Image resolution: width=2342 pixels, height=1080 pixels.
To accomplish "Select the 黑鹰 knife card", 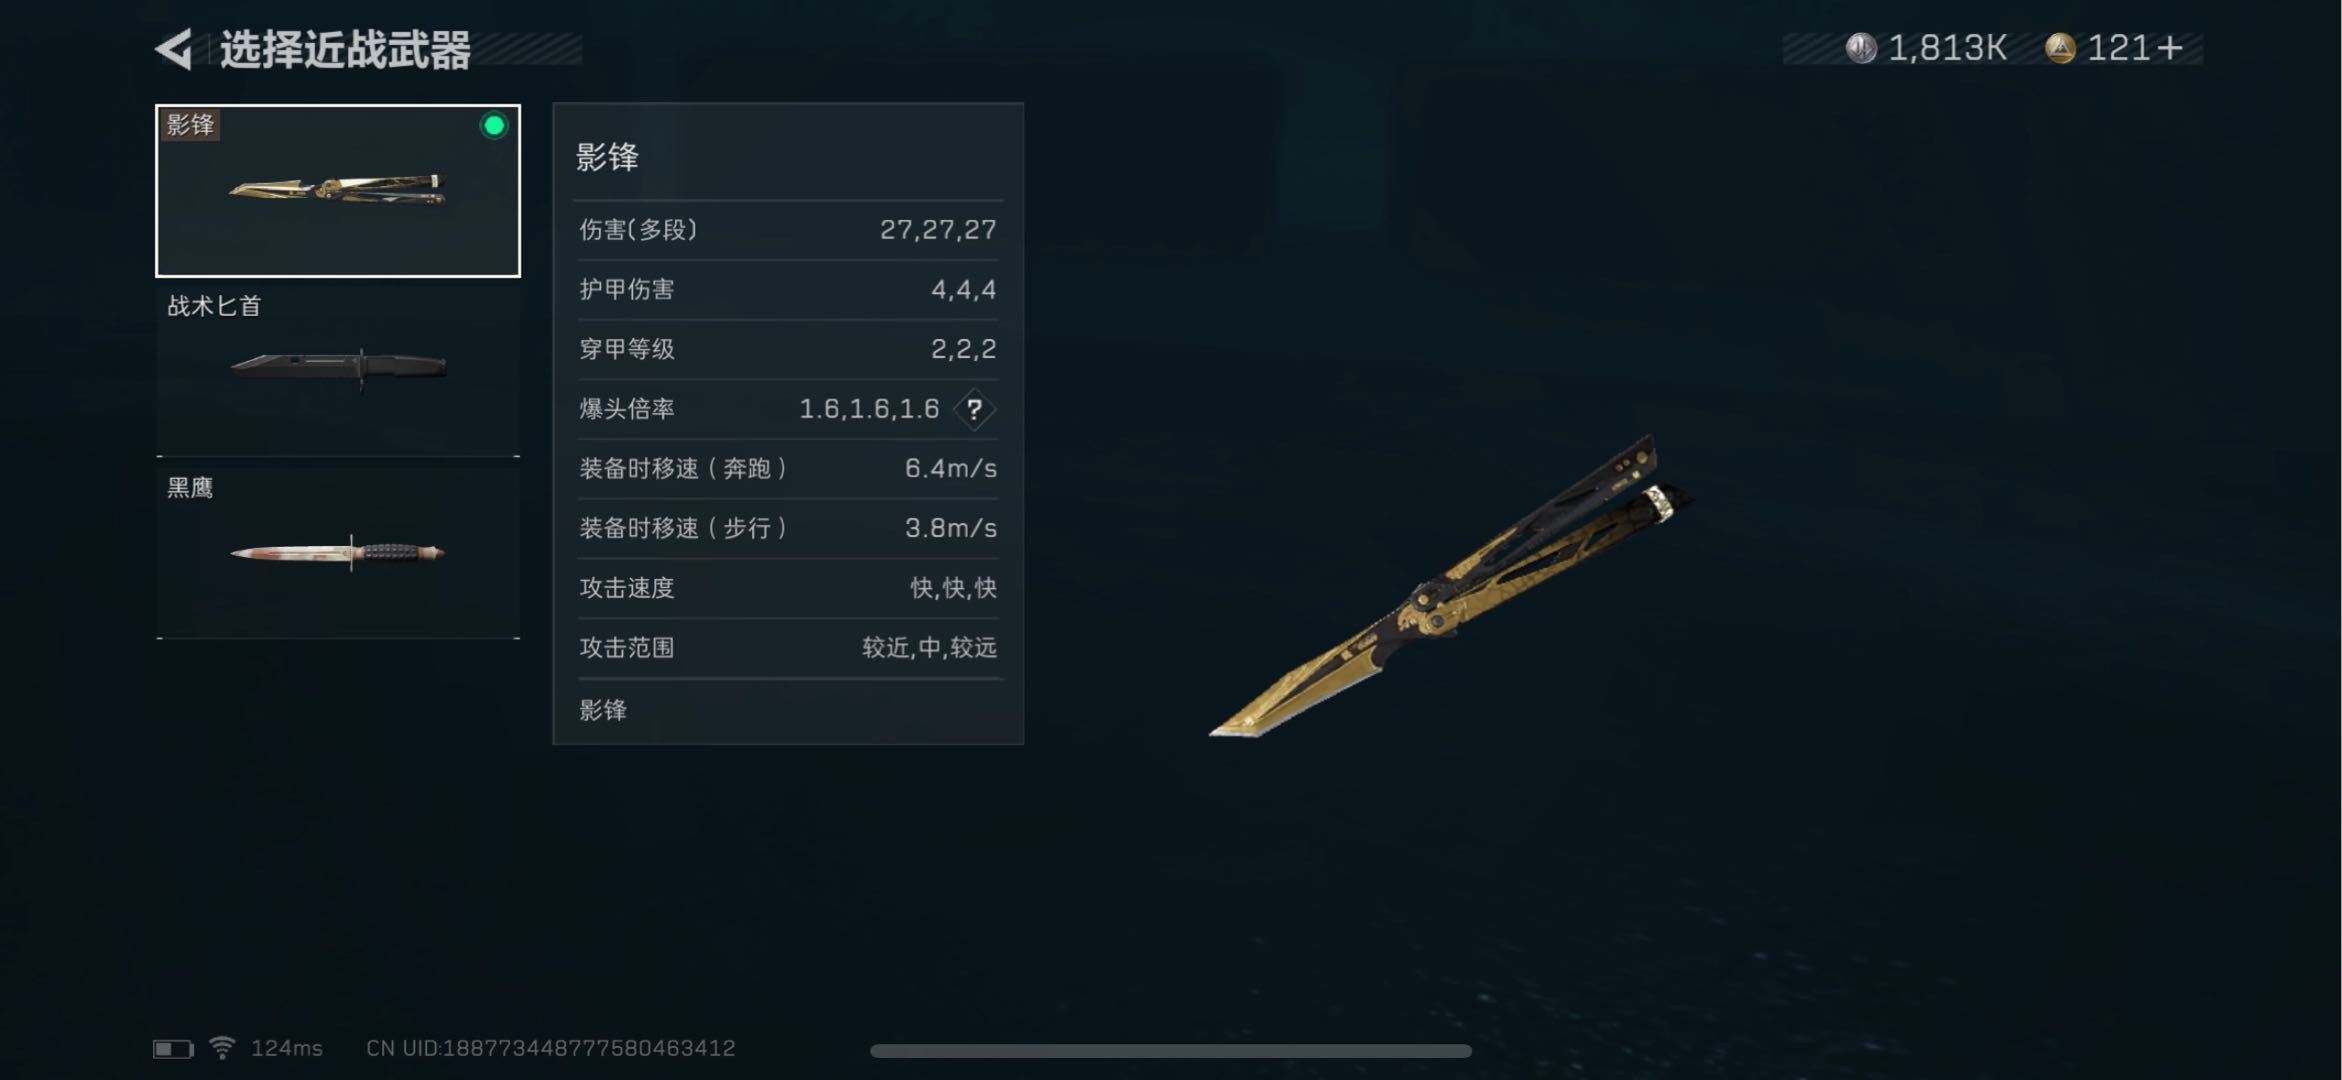I will pyautogui.click(x=338, y=552).
